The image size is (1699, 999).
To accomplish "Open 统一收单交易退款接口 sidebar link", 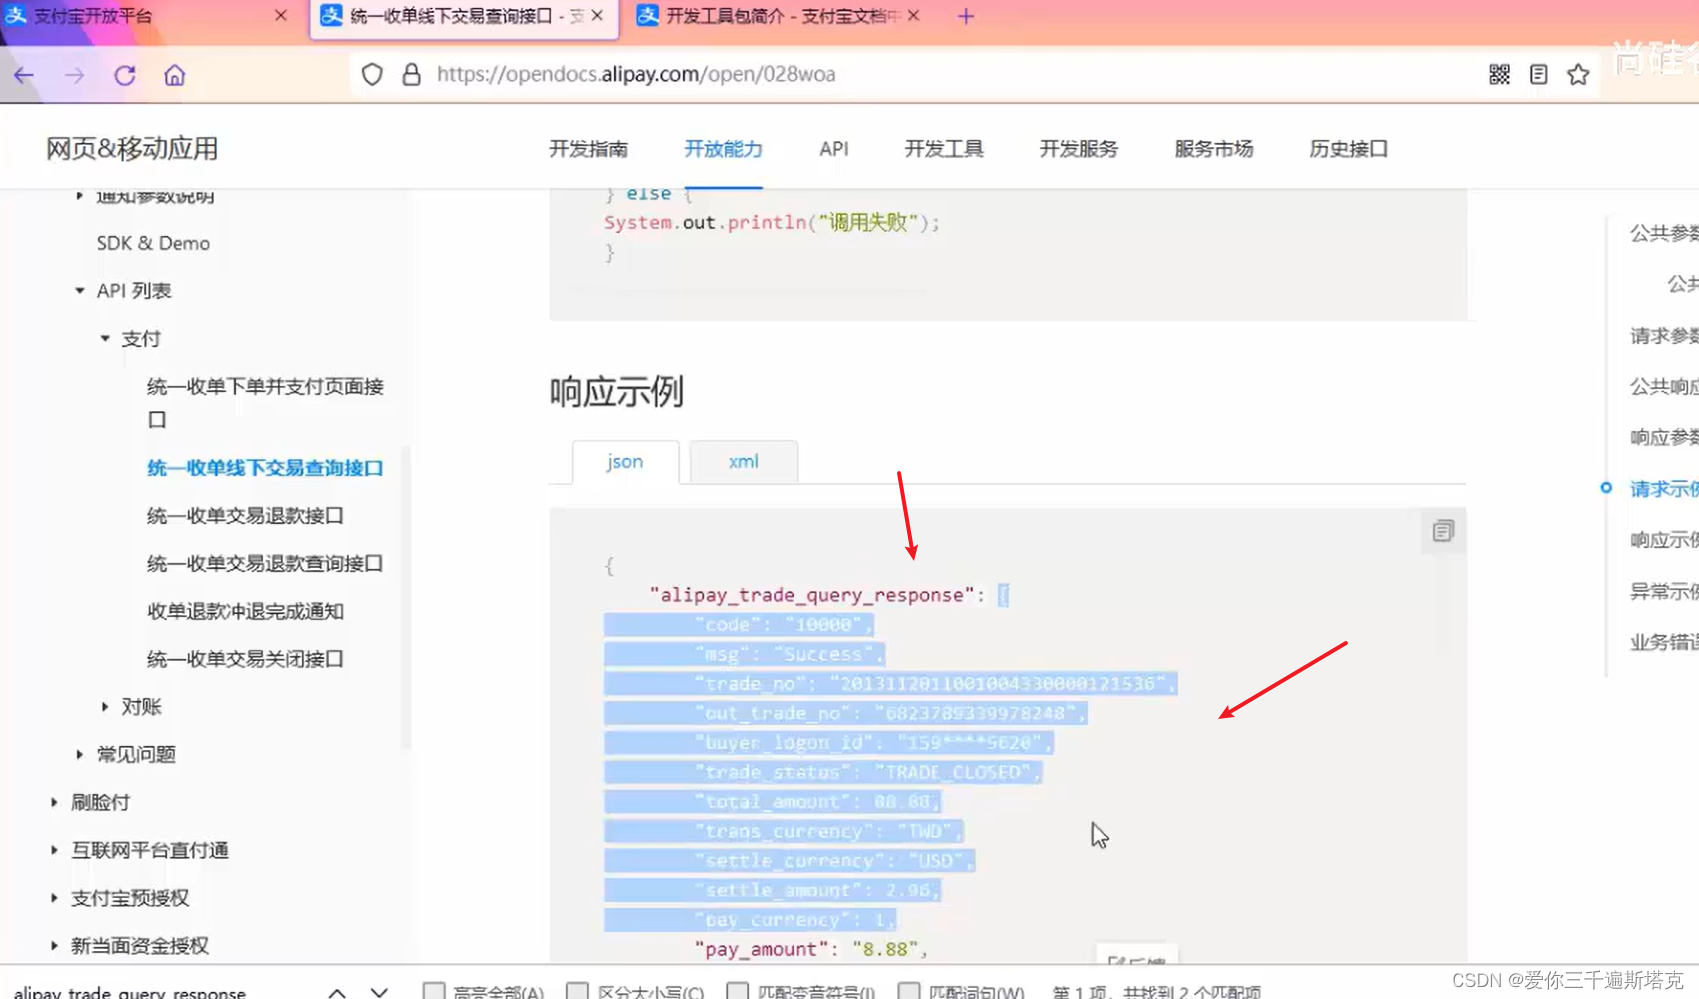I will point(245,516).
